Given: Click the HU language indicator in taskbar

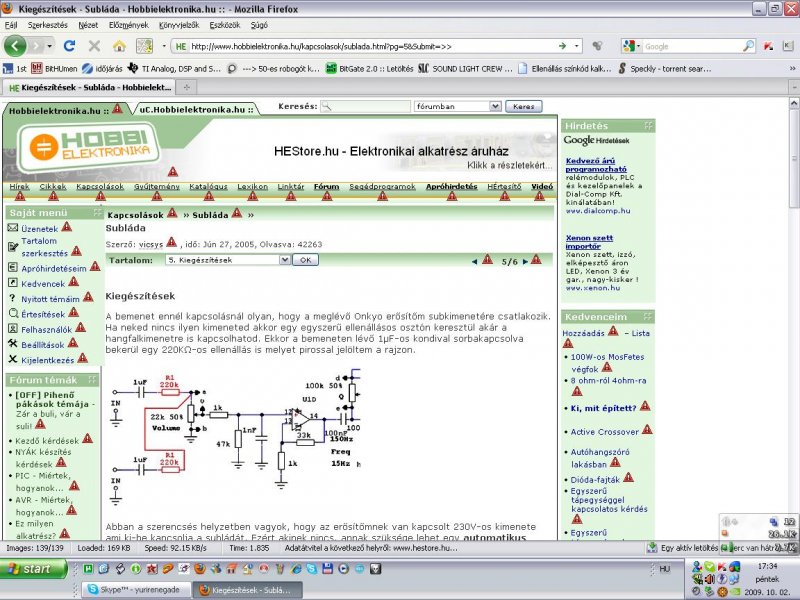Looking at the screenshot, I should [665, 568].
